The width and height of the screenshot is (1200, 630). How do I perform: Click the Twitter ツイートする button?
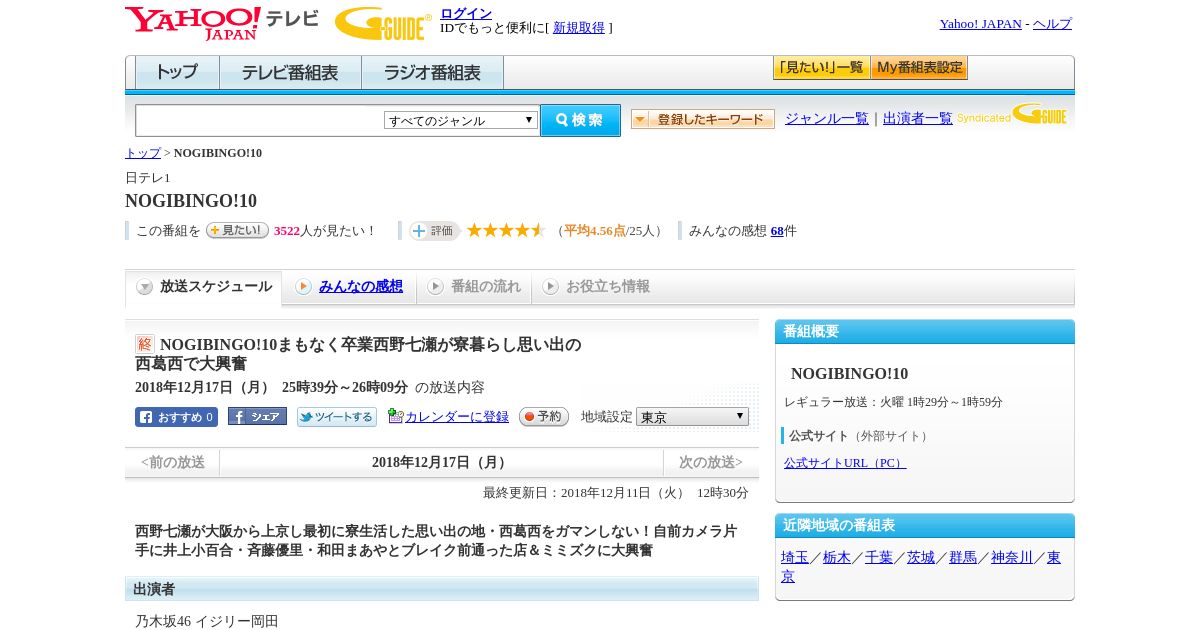click(x=337, y=417)
